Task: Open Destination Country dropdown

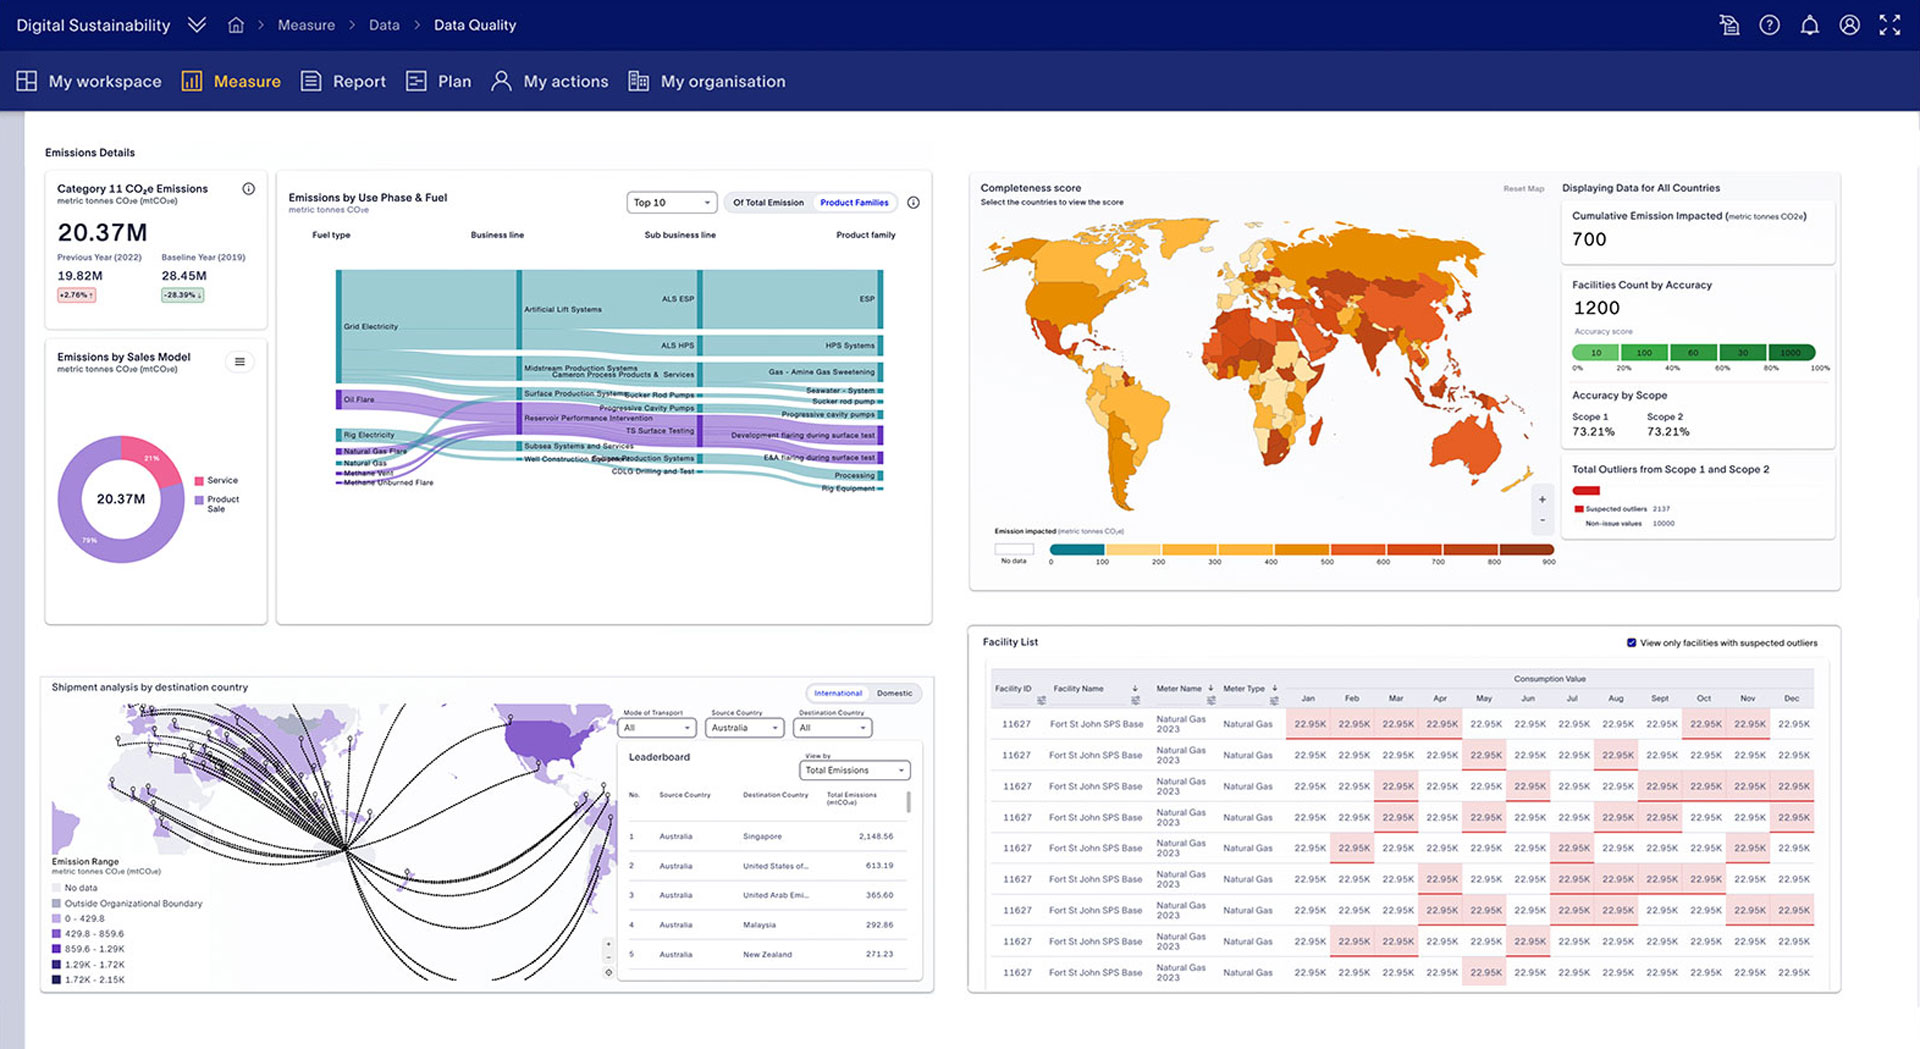Action: [x=834, y=728]
